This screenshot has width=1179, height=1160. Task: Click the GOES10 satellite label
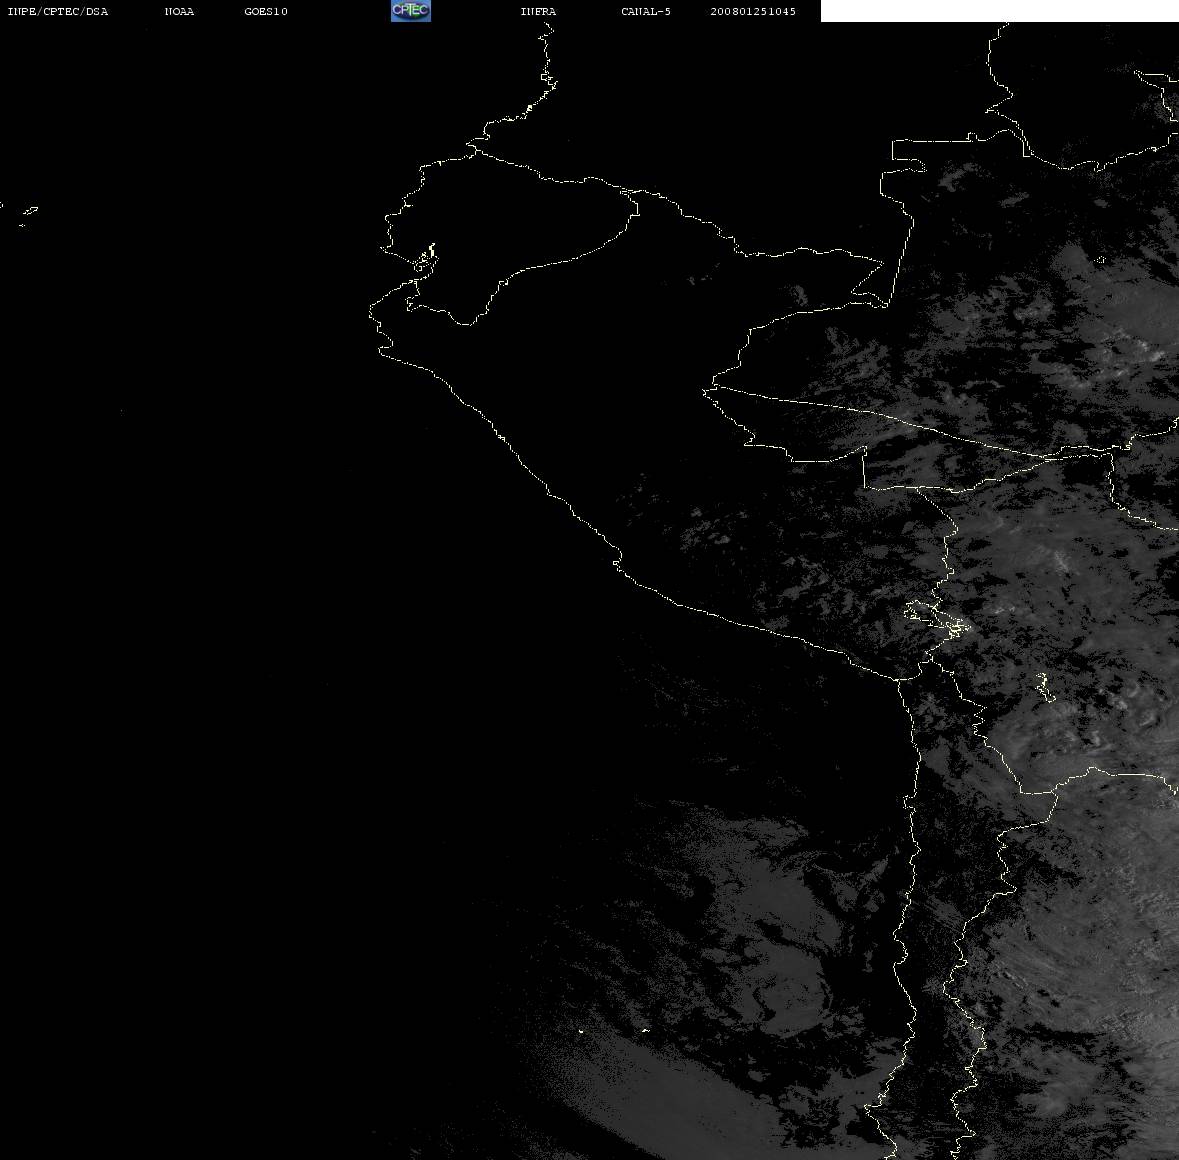pyautogui.click(x=266, y=11)
